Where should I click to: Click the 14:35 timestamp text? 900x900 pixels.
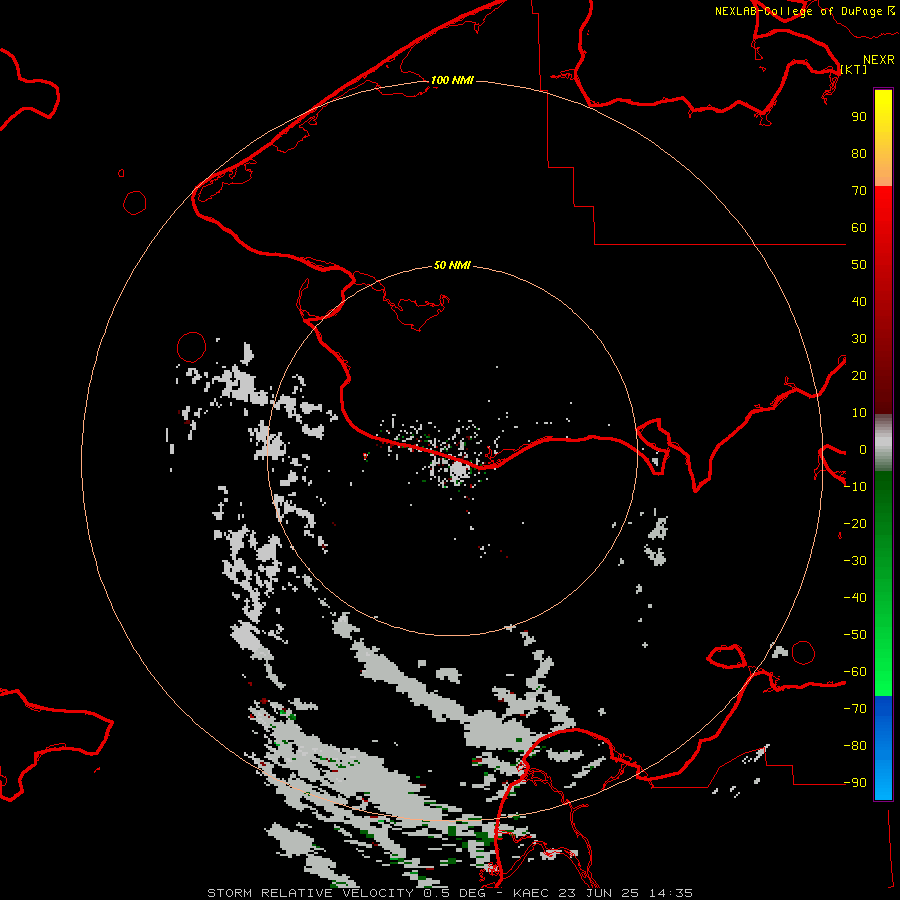click(x=670, y=893)
